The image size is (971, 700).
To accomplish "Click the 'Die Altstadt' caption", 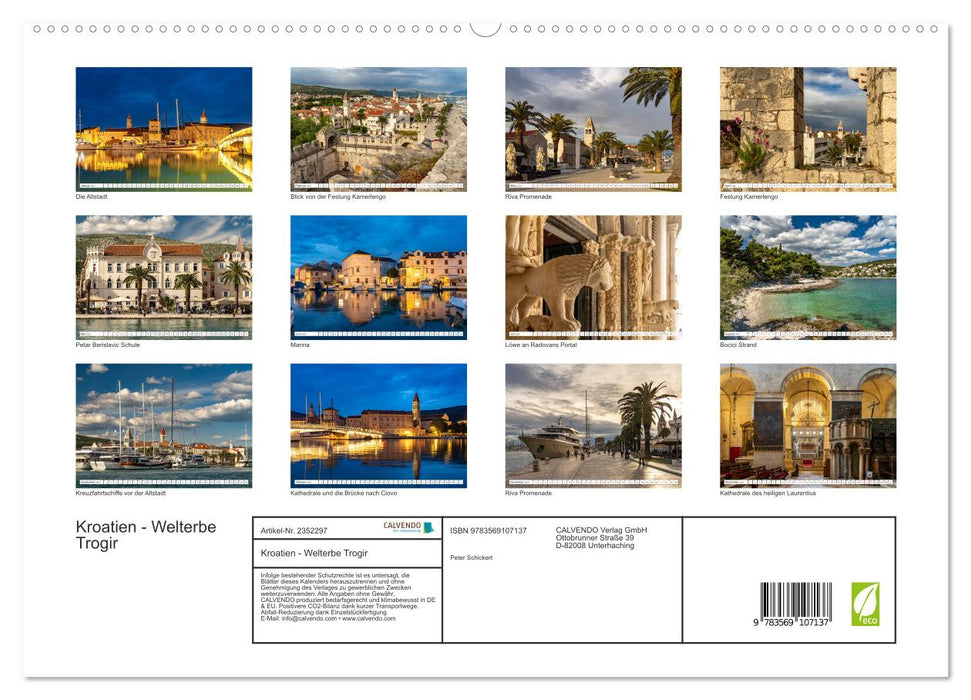I will [x=92, y=196].
